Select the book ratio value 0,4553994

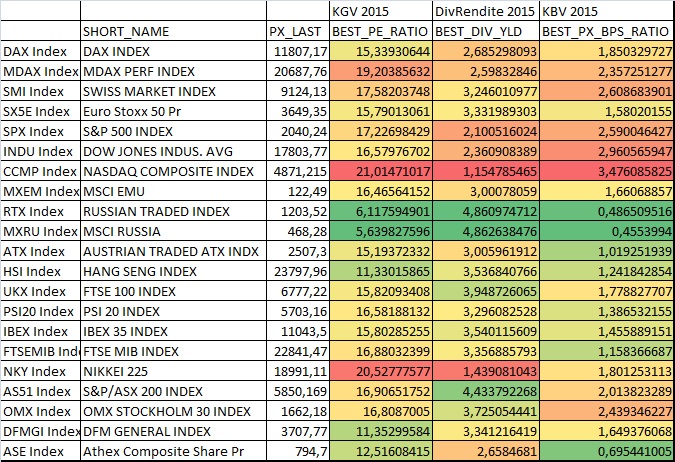[x=607, y=231]
